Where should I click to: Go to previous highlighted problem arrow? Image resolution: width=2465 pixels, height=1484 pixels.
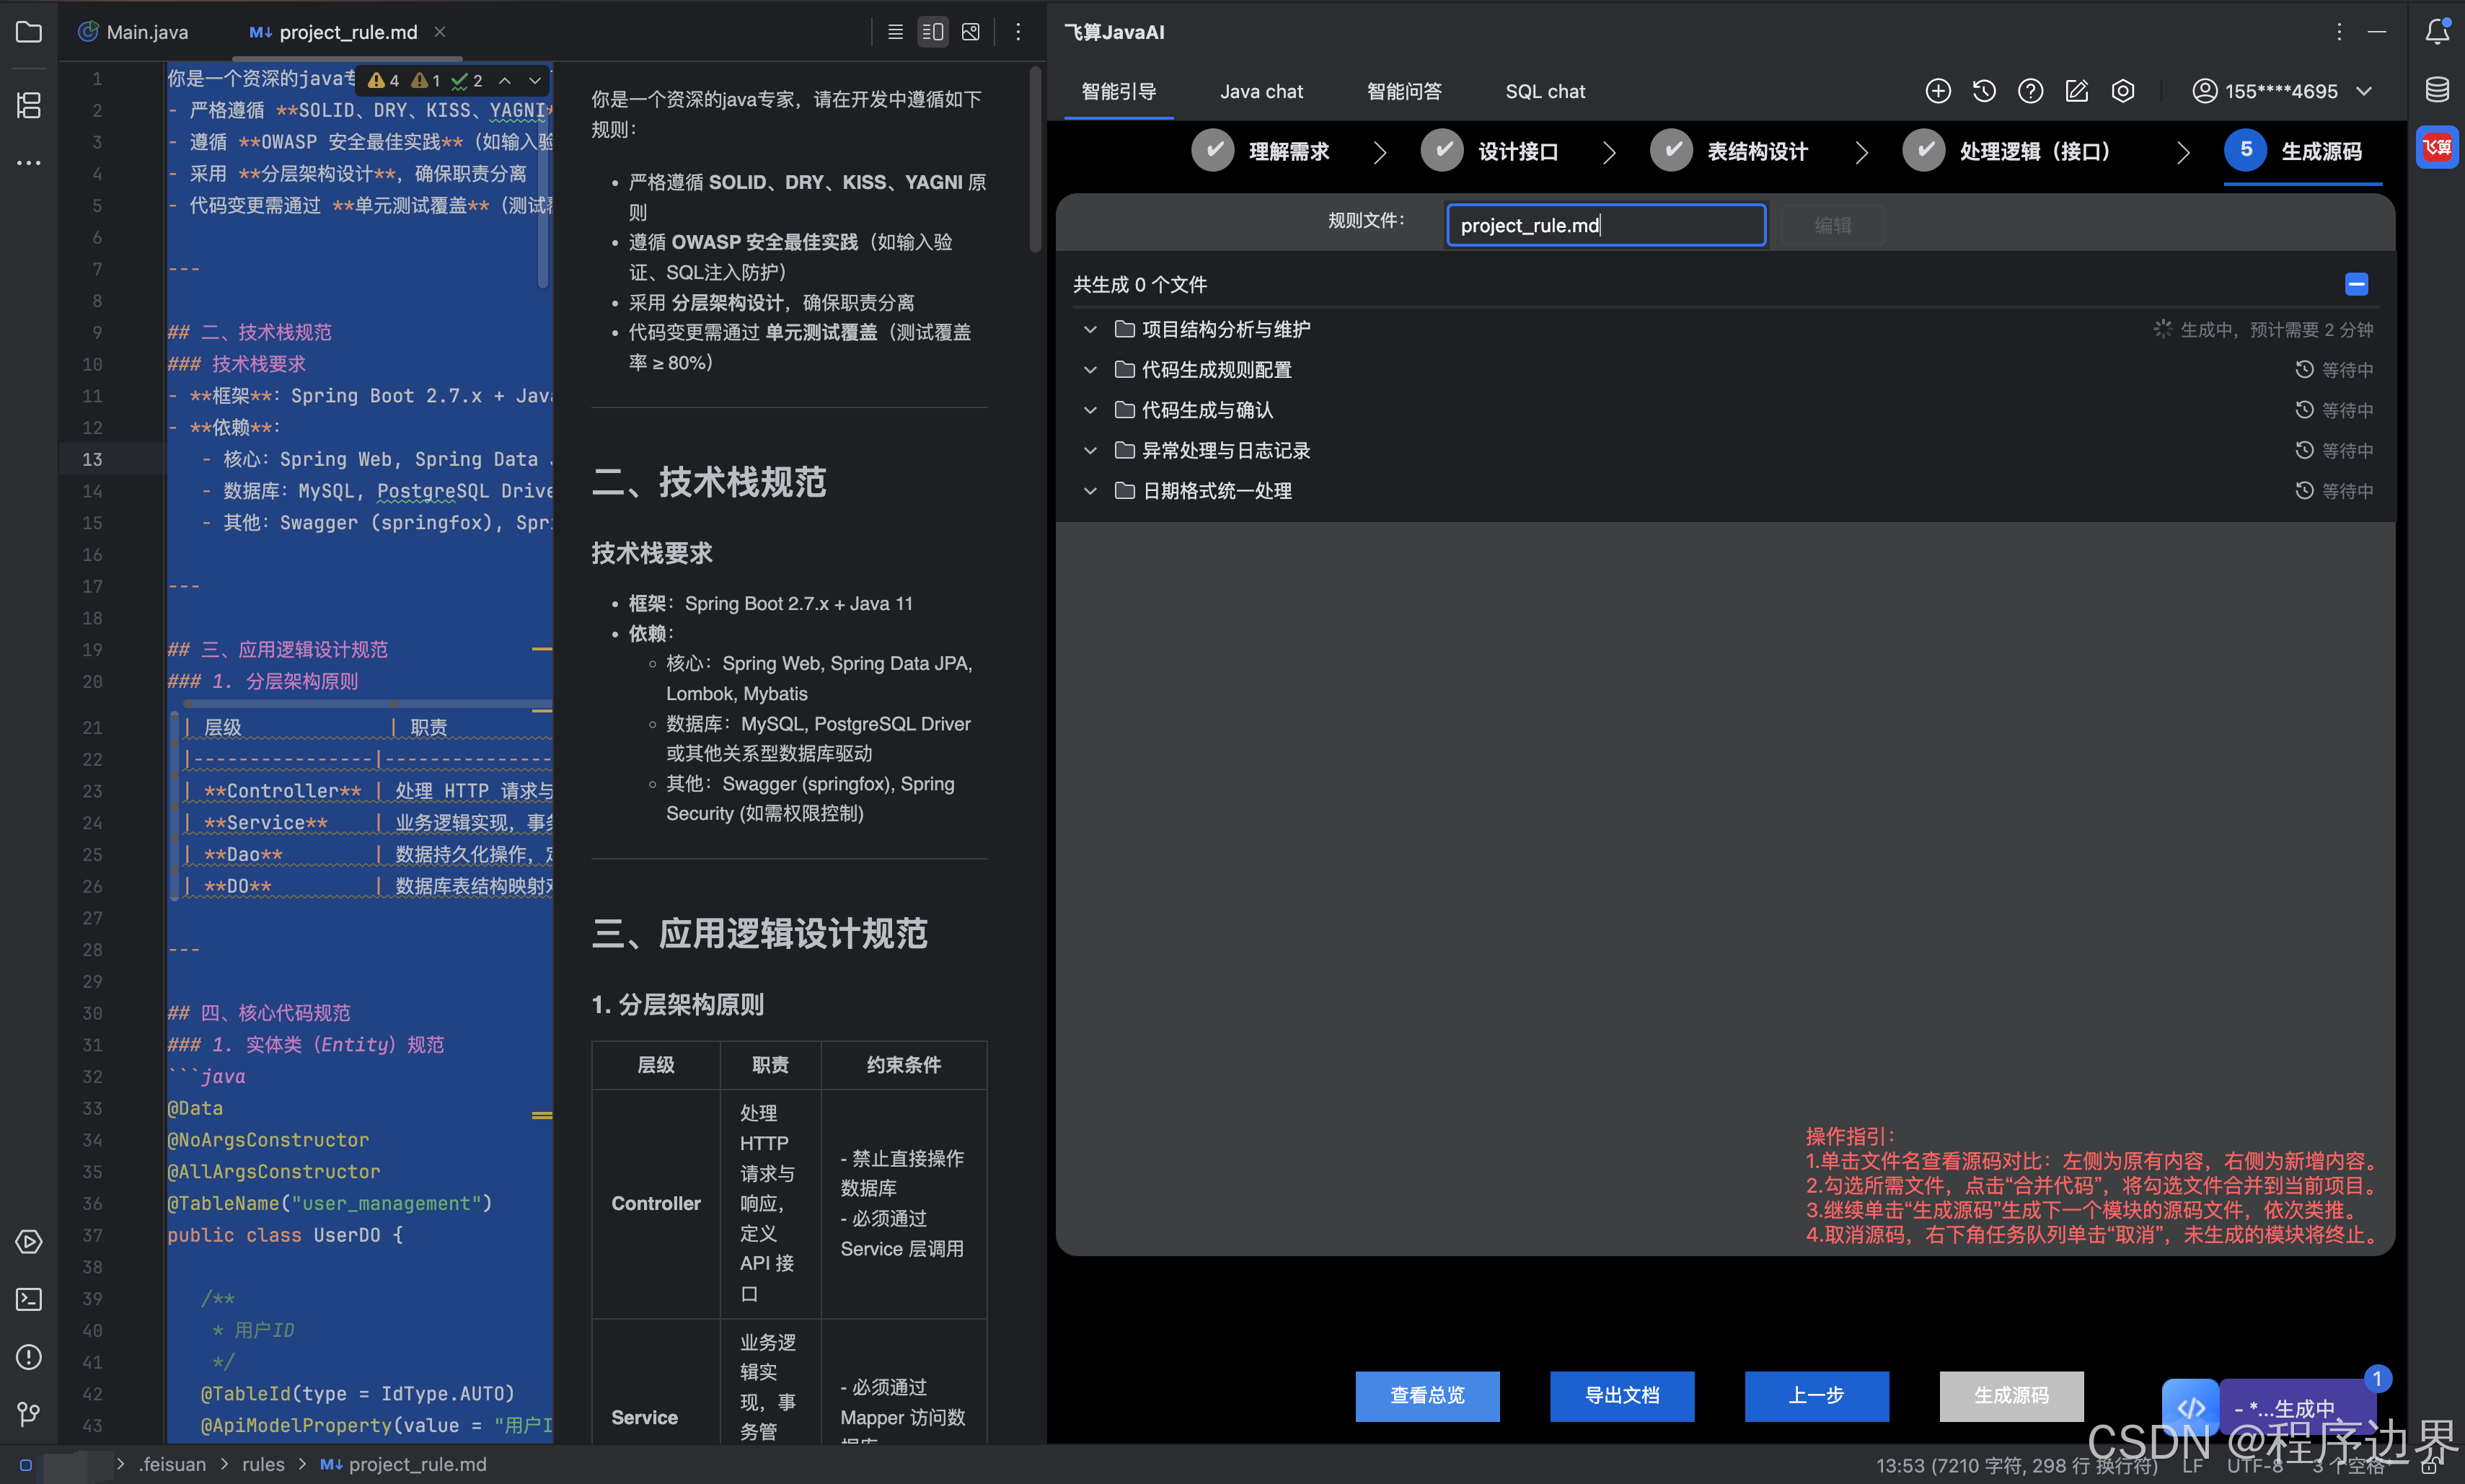coord(505,80)
